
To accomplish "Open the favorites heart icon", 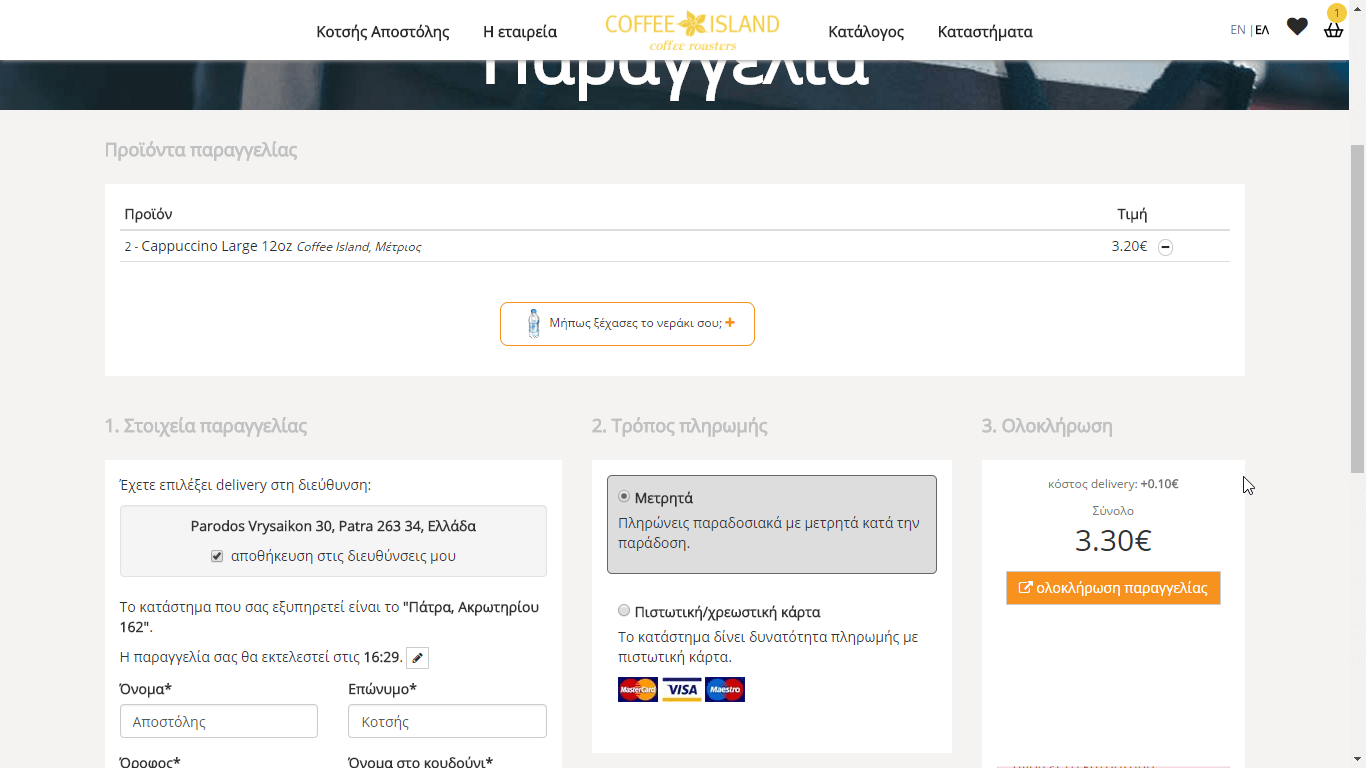I will tap(1297, 27).
